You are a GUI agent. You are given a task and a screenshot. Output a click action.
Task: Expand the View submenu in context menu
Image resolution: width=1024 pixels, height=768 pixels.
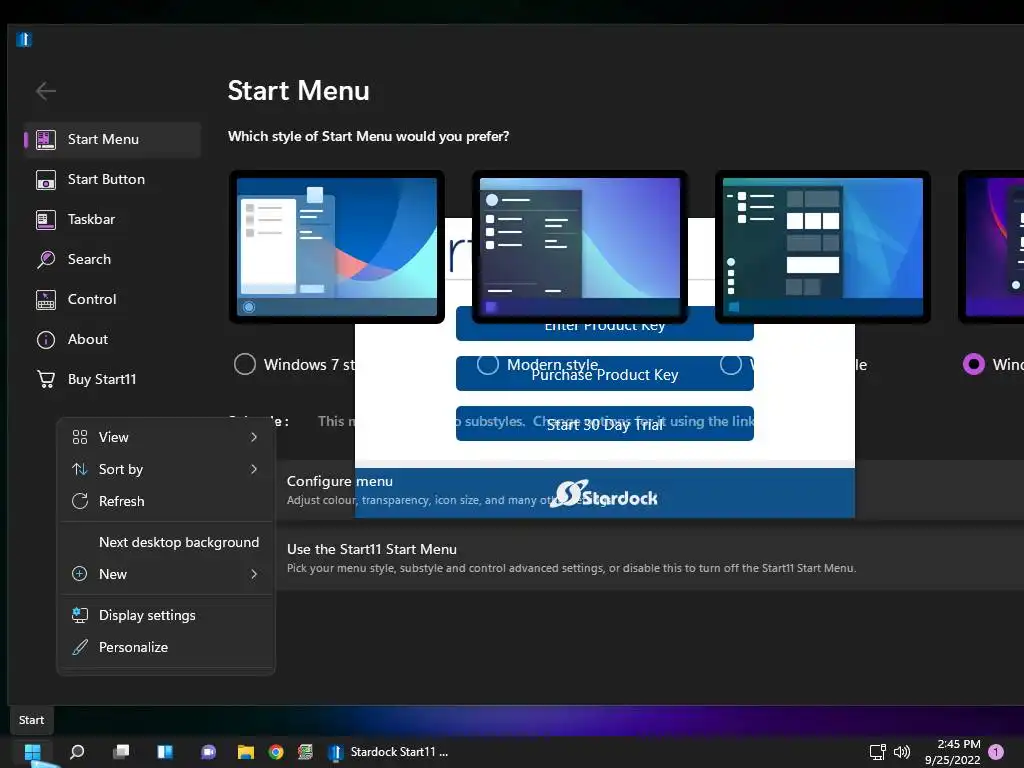pyautogui.click(x=166, y=437)
